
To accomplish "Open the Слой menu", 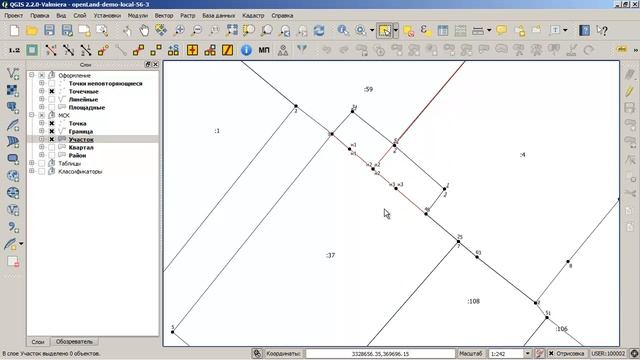I will click(x=80, y=16).
